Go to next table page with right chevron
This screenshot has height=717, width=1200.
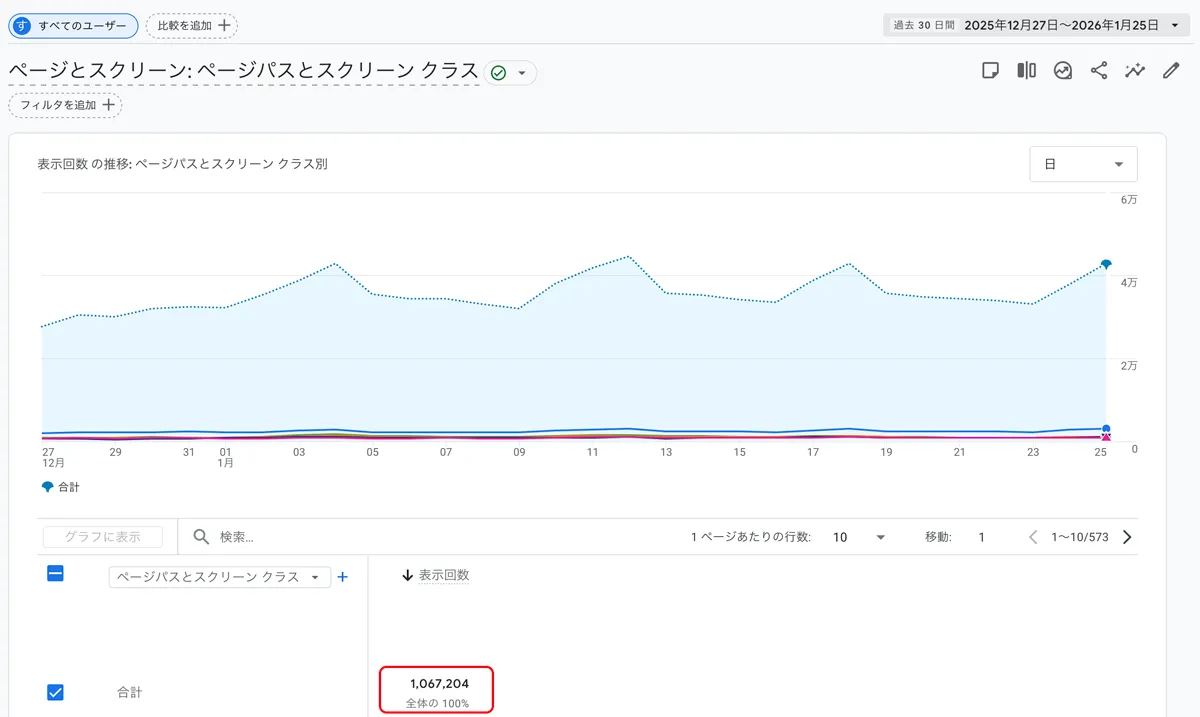pos(1126,537)
